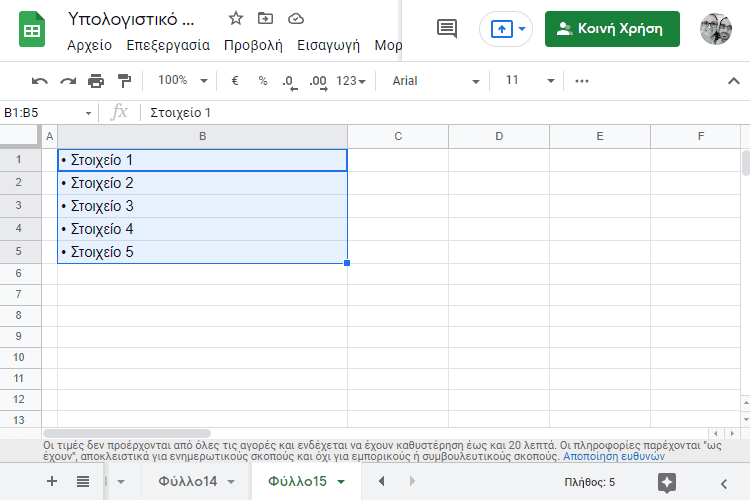Click the Κοινή Χρήση share button
Screen dimensions: 750x500
point(612,29)
